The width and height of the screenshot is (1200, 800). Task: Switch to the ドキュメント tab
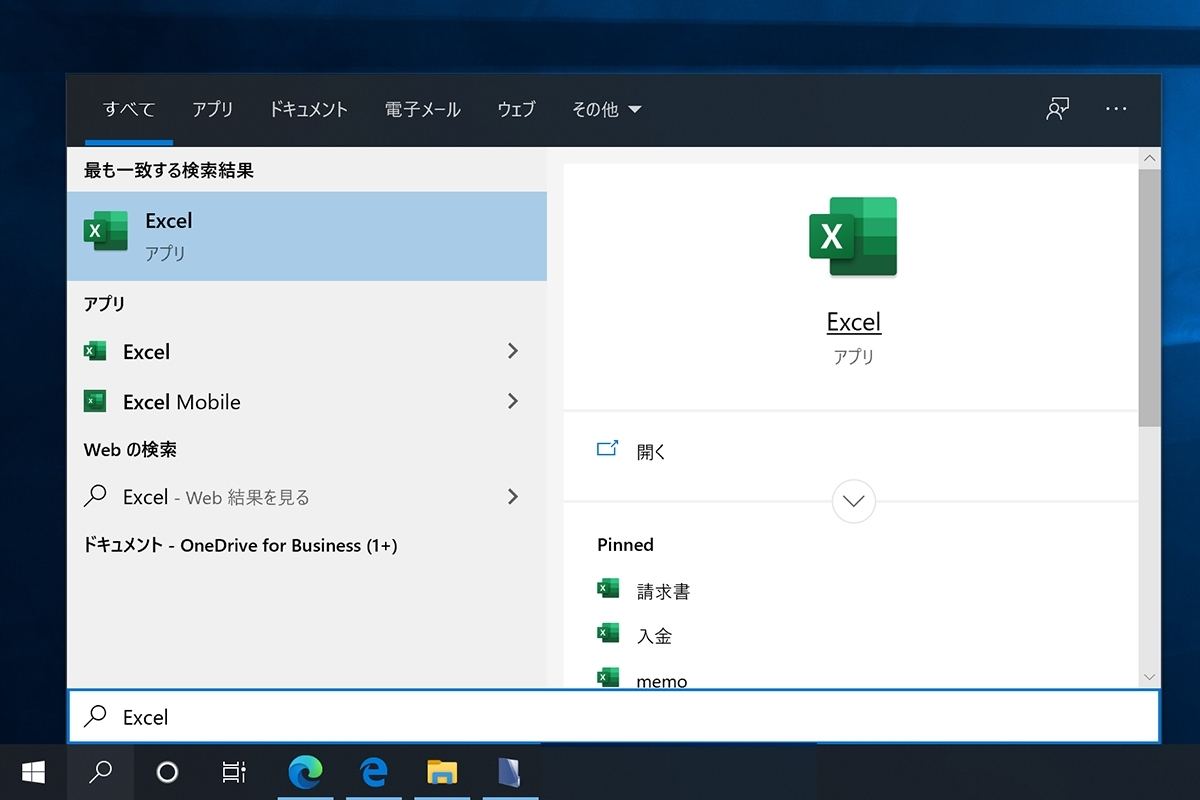pos(308,110)
